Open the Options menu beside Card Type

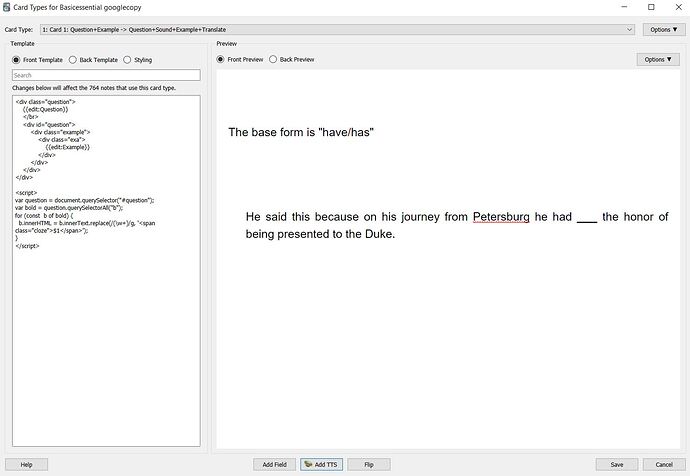coord(664,29)
